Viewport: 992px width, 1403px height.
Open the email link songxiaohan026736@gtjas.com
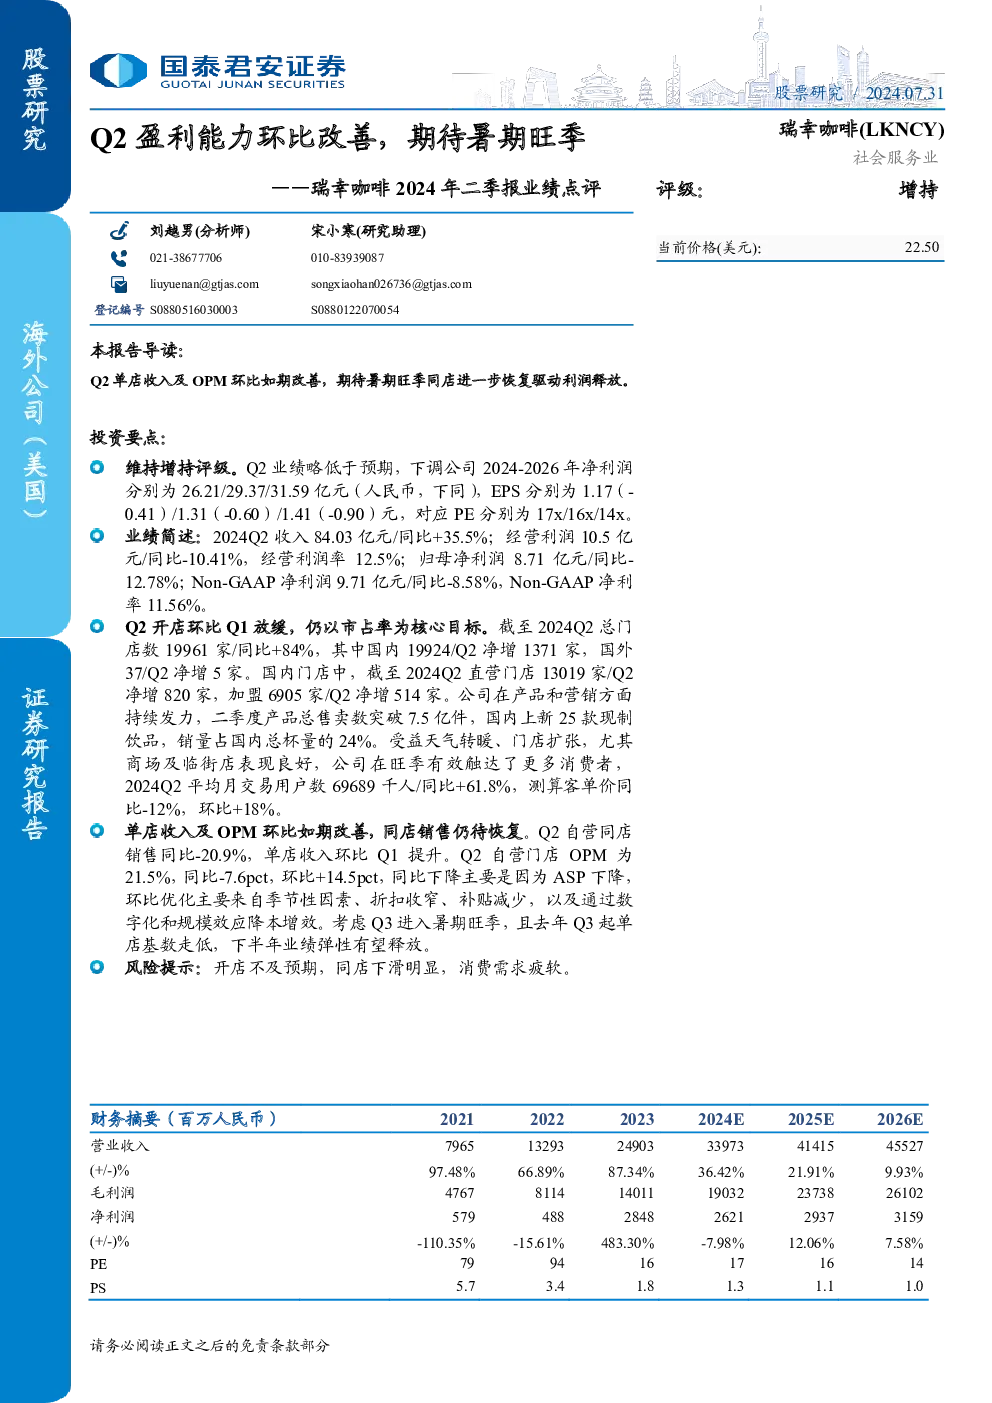click(391, 284)
